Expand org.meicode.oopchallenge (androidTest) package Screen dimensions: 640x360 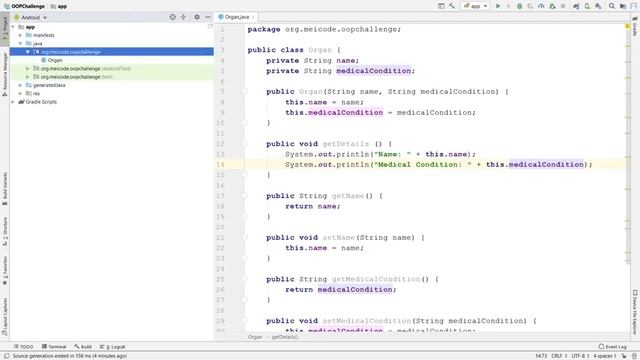pos(28,69)
